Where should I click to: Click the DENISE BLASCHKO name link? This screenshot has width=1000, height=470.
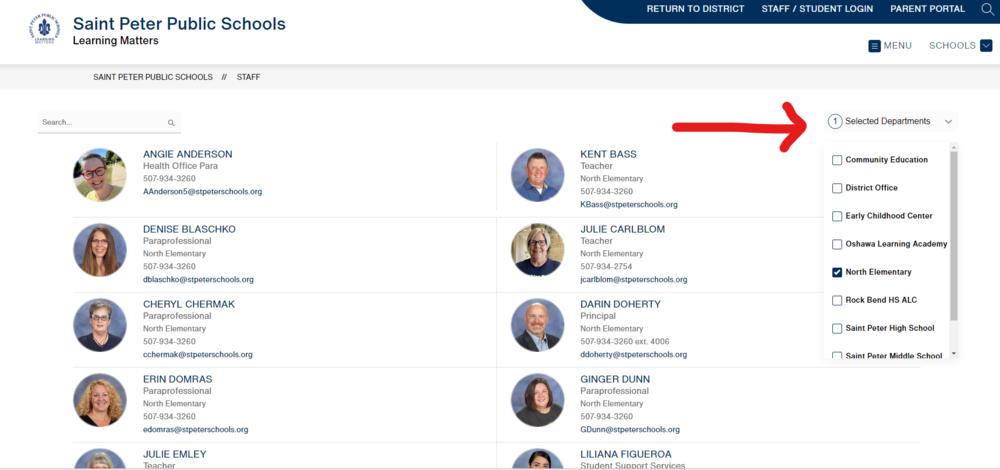(x=189, y=230)
